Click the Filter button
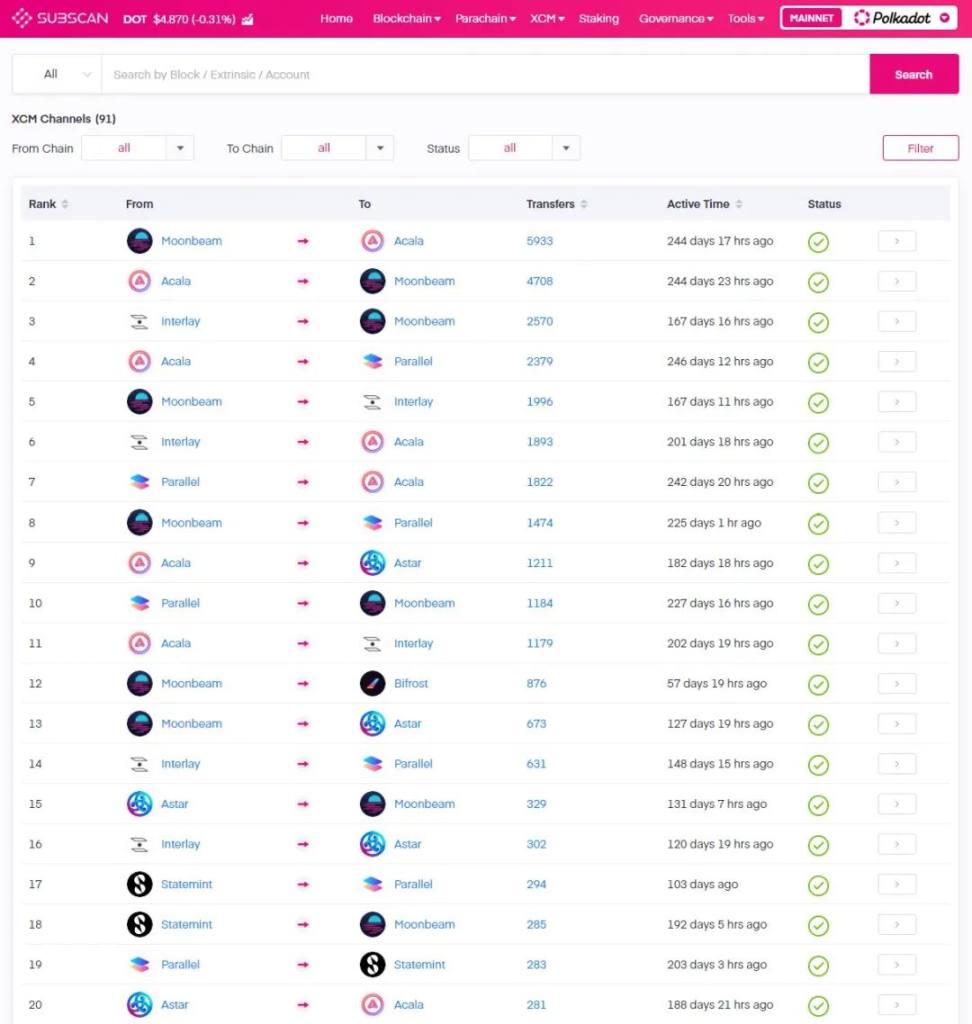This screenshot has width=972, height=1024. (x=920, y=148)
